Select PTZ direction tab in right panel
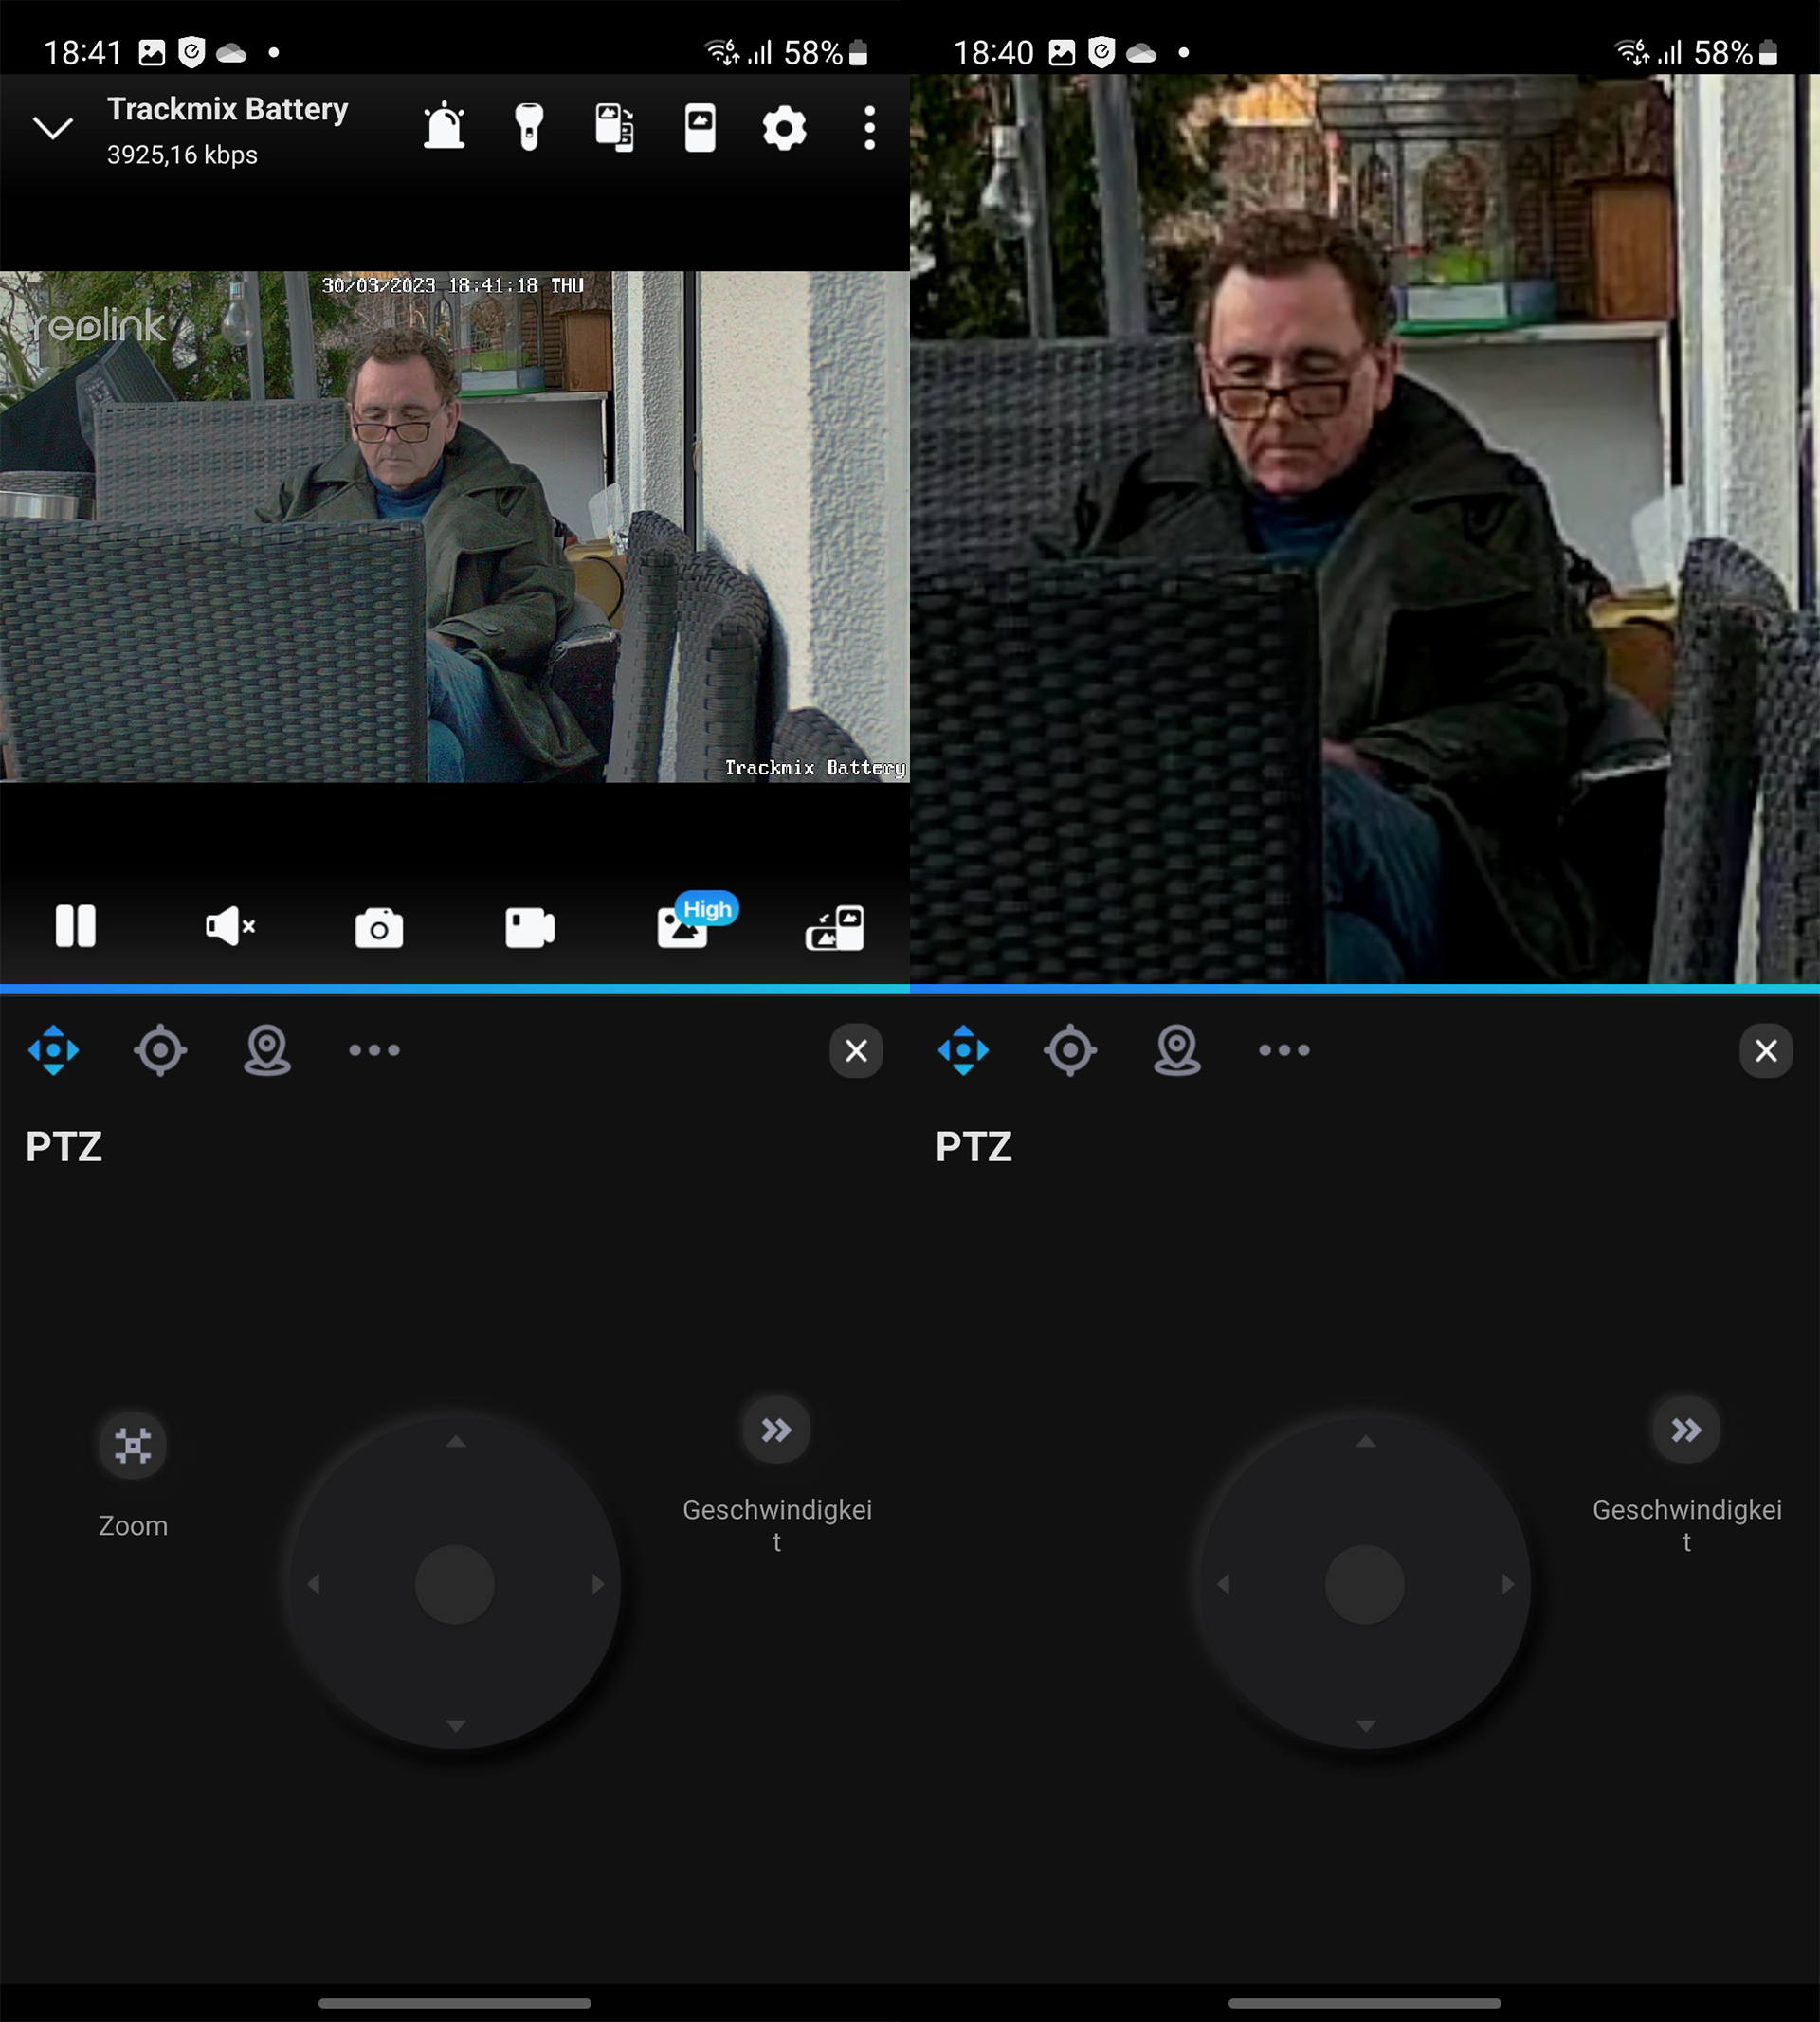 point(963,1050)
